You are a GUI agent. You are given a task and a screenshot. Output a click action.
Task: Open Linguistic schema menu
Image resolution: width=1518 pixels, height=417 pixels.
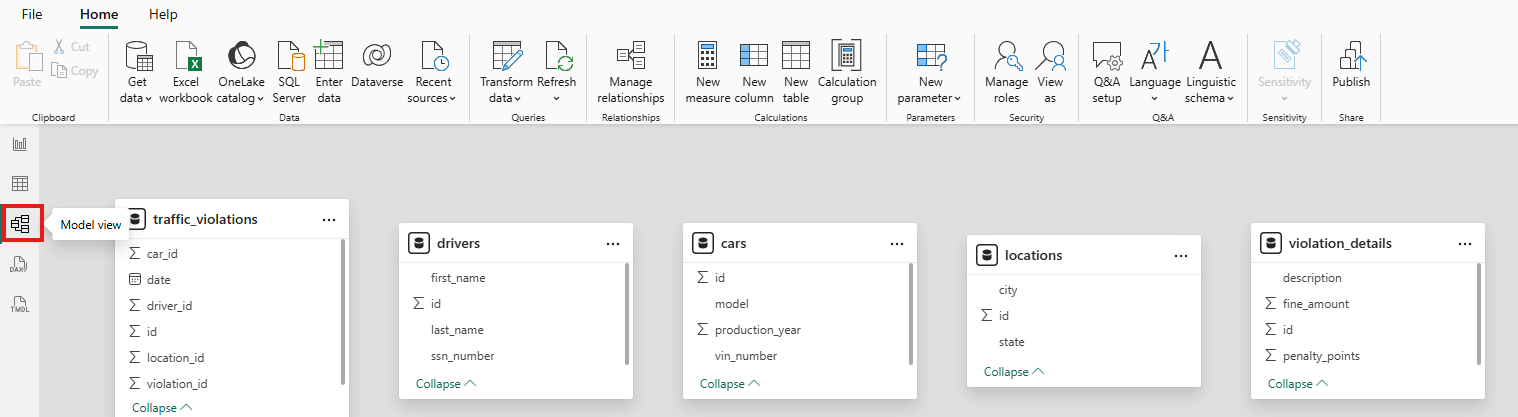click(1211, 73)
